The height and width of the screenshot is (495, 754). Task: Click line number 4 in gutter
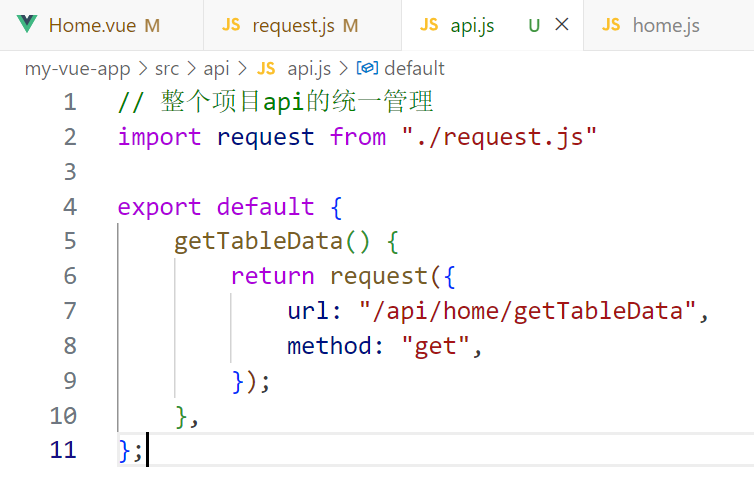tap(70, 207)
